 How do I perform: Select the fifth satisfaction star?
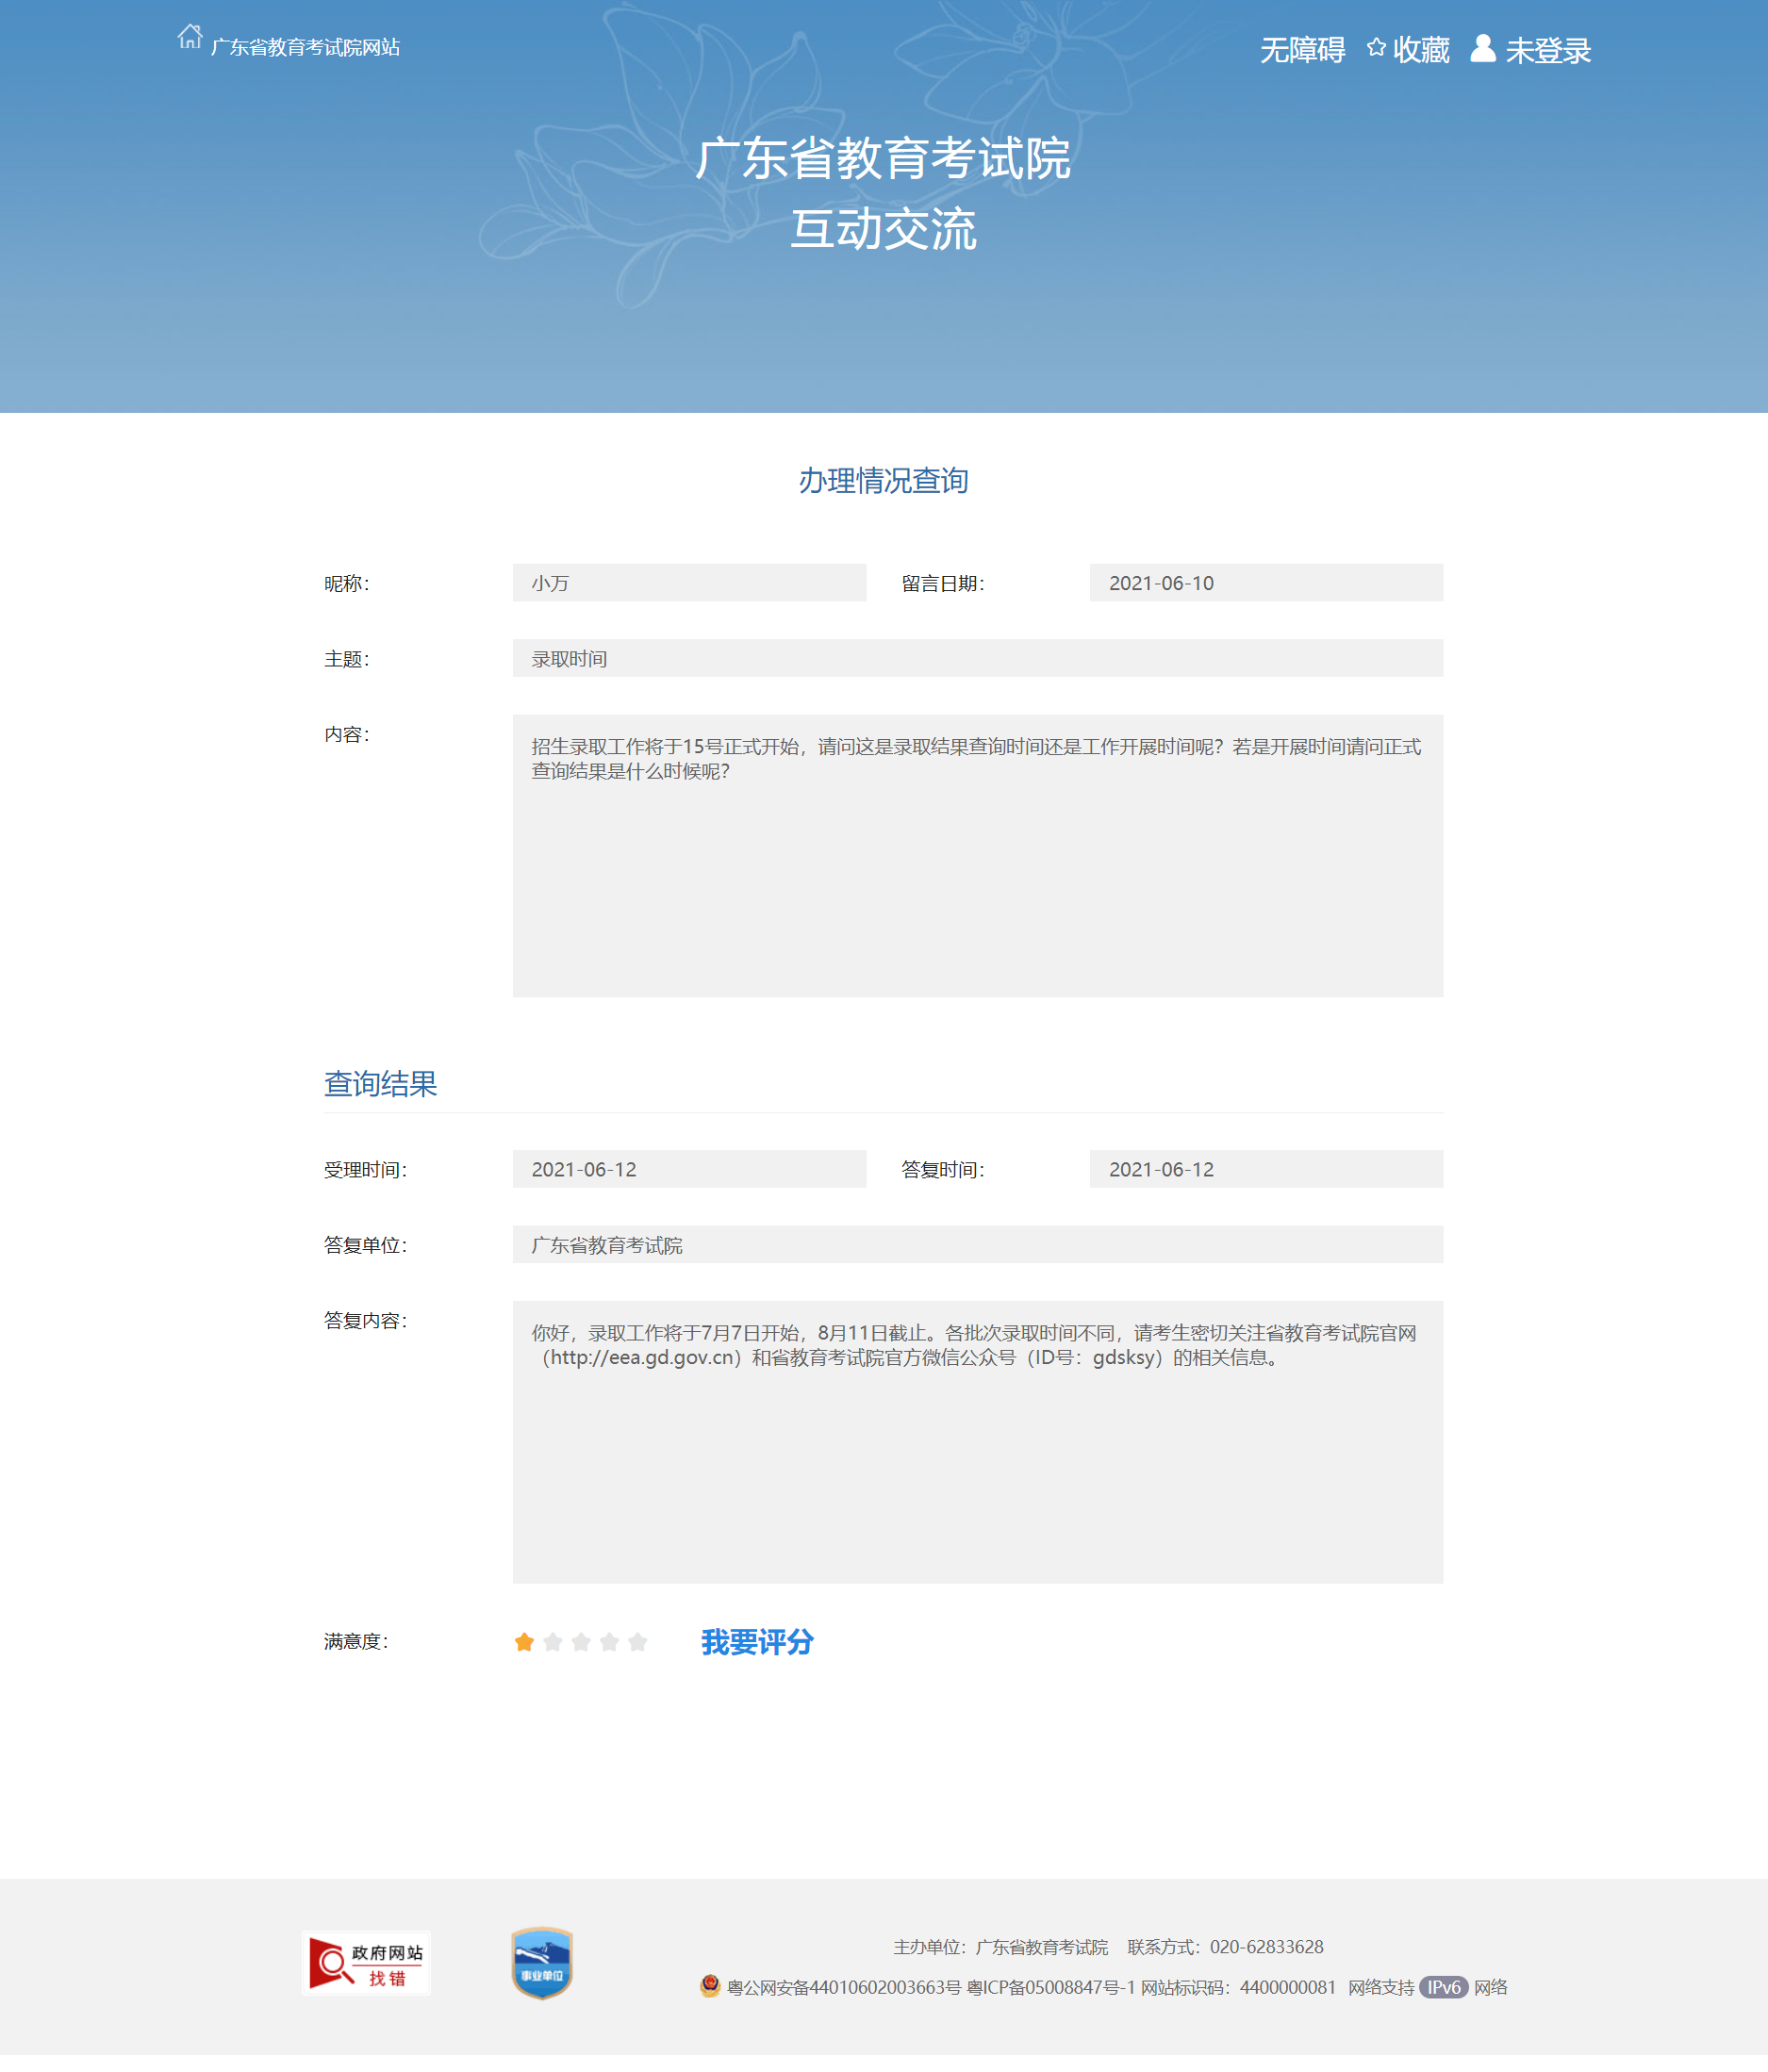pos(638,1642)
